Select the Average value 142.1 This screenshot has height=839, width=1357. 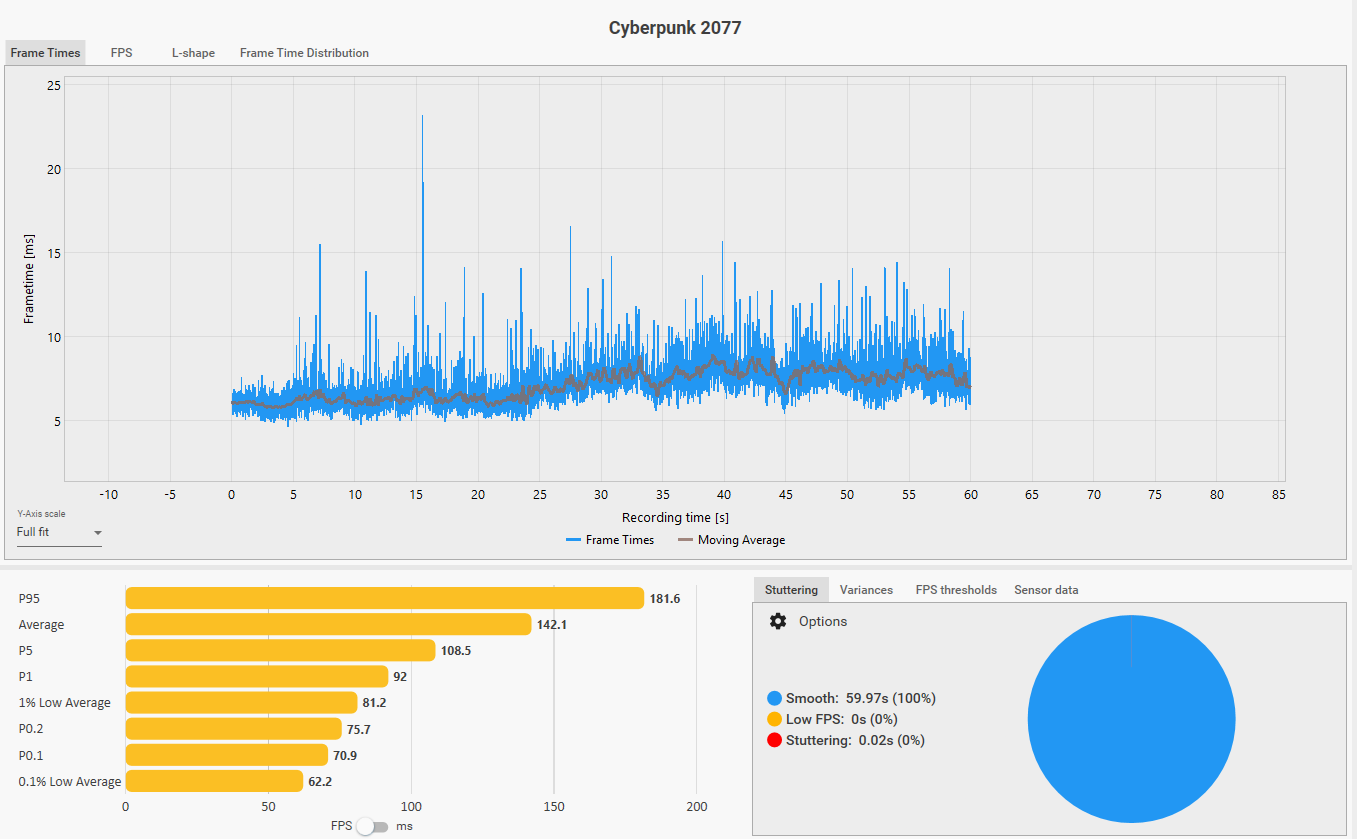click(x=552, y=624)
